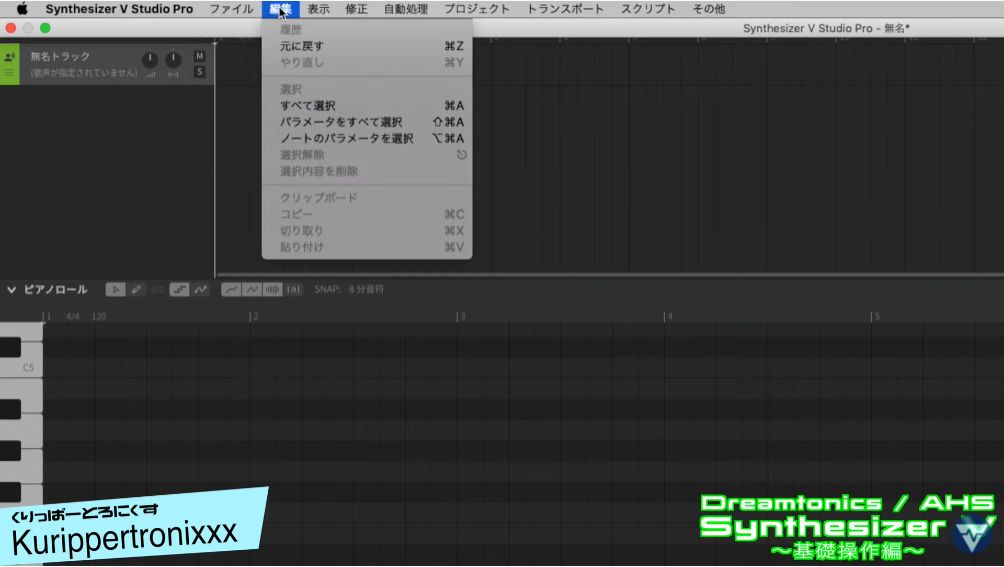Open the 自動処理 menu

[406, 9]
